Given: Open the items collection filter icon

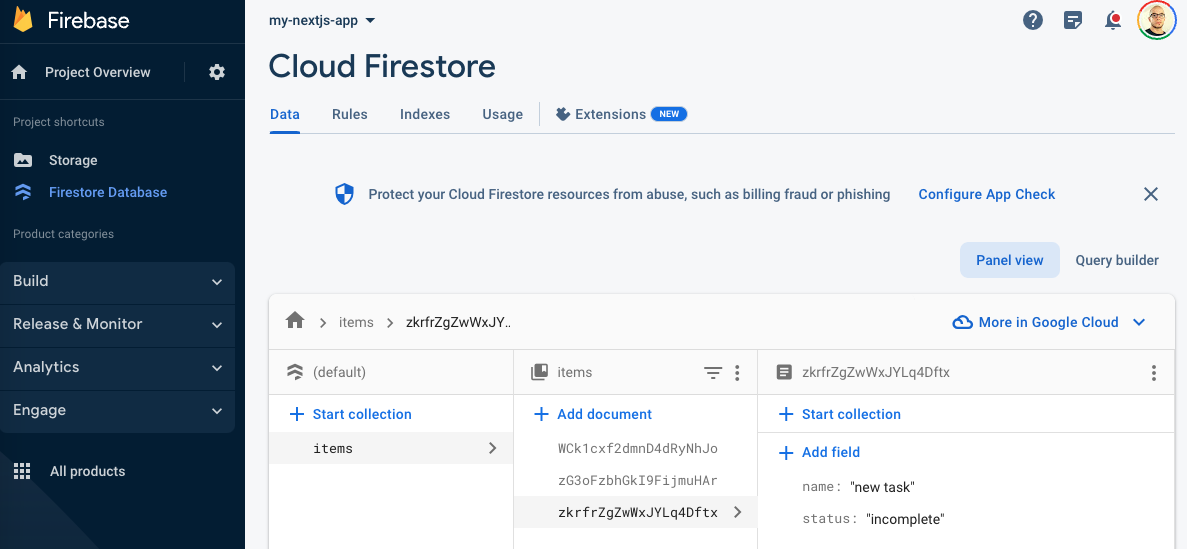Looking at the screenshot, I should (712, 373).
